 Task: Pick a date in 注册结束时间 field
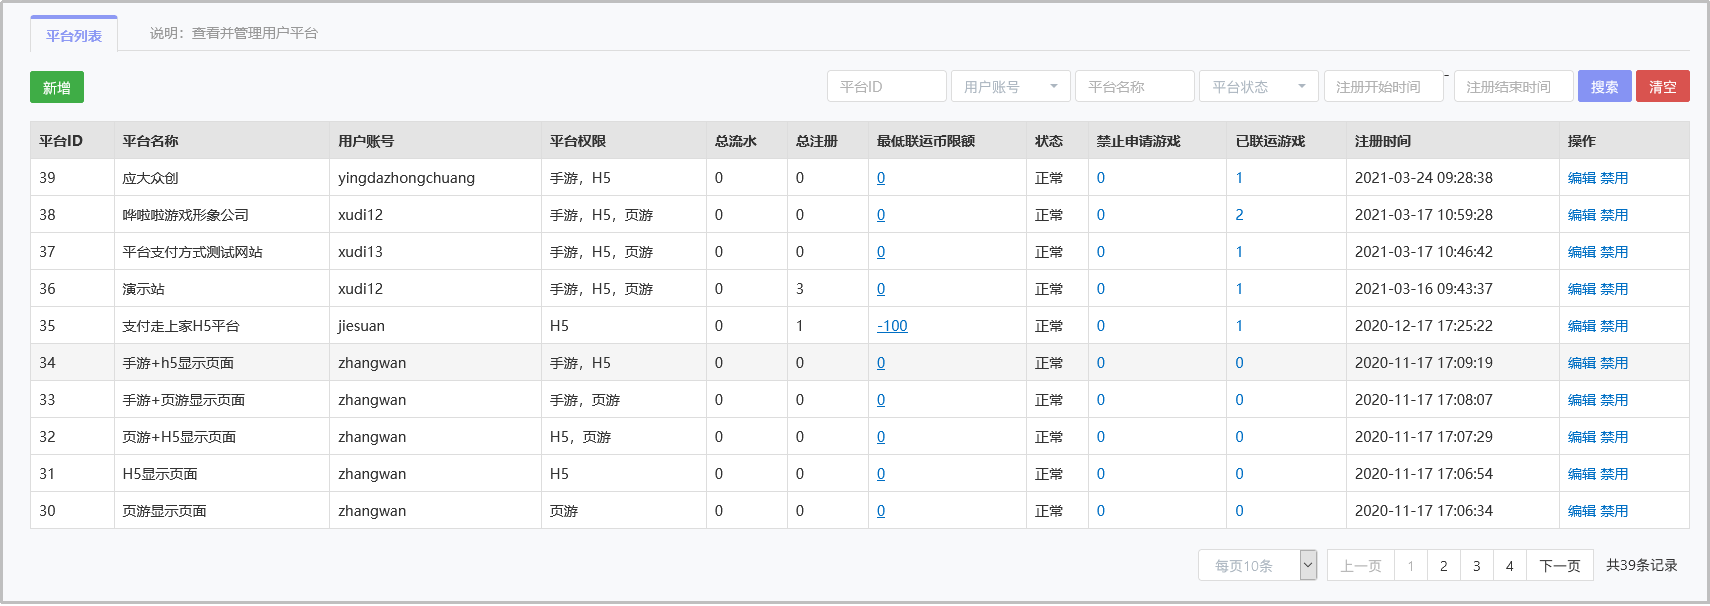pyautogui.click(x=1513, y=86)
